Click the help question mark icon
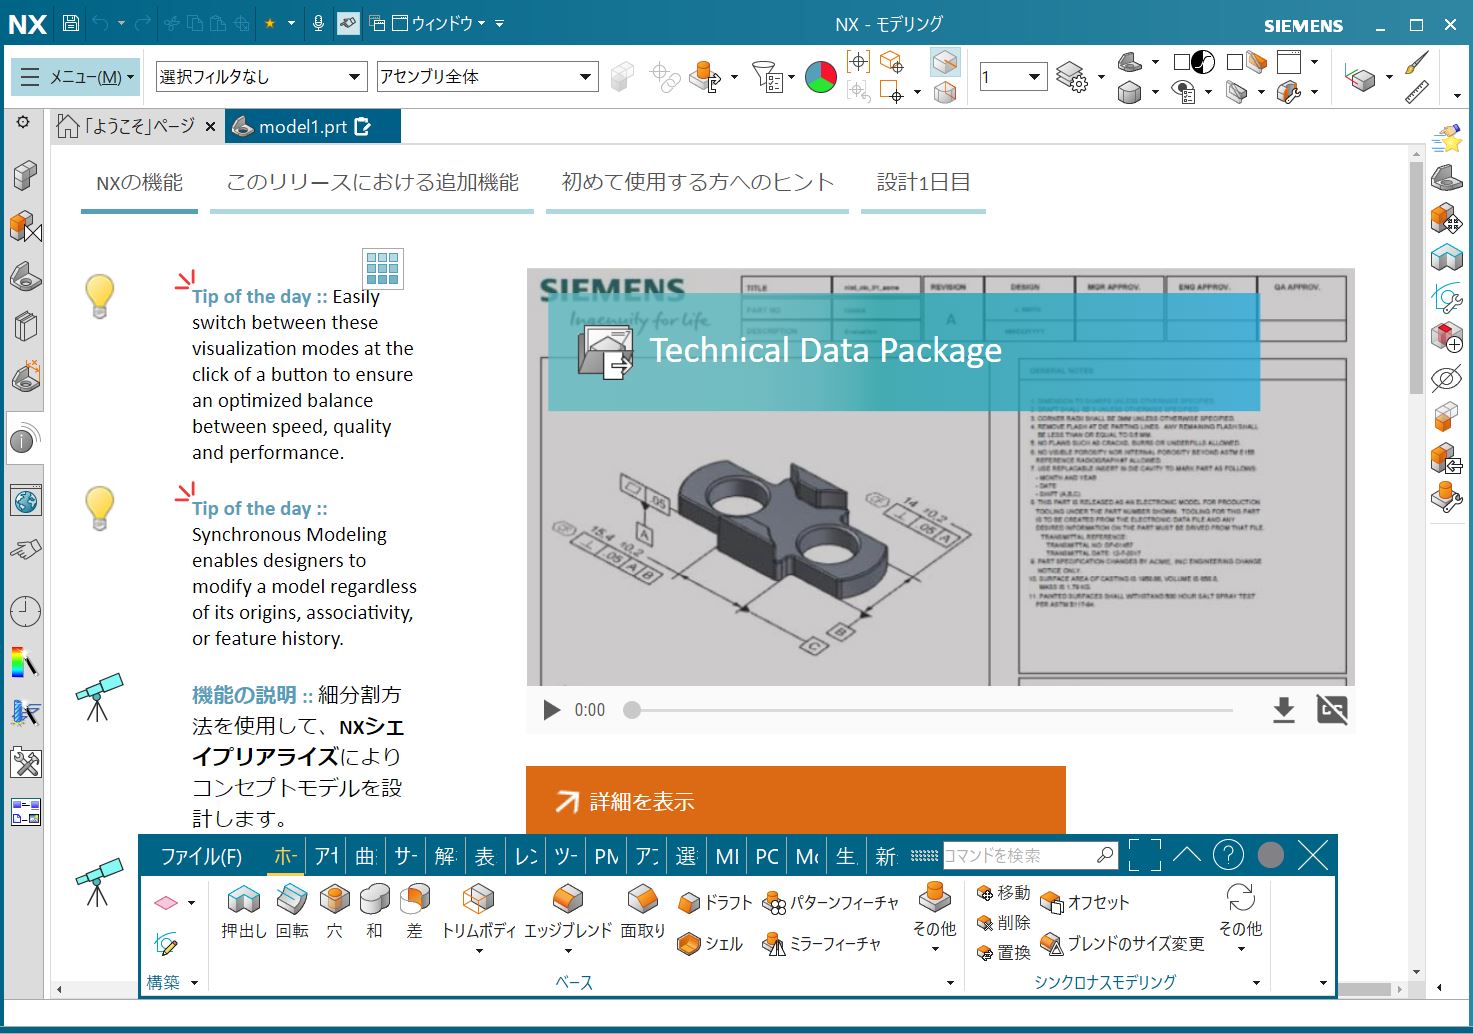 (1228, 854)
